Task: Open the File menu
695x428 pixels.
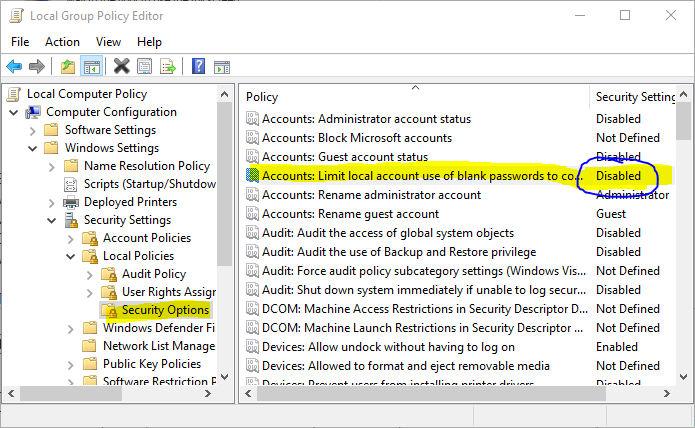Action: pyautogui.click(x=20, y=42)
